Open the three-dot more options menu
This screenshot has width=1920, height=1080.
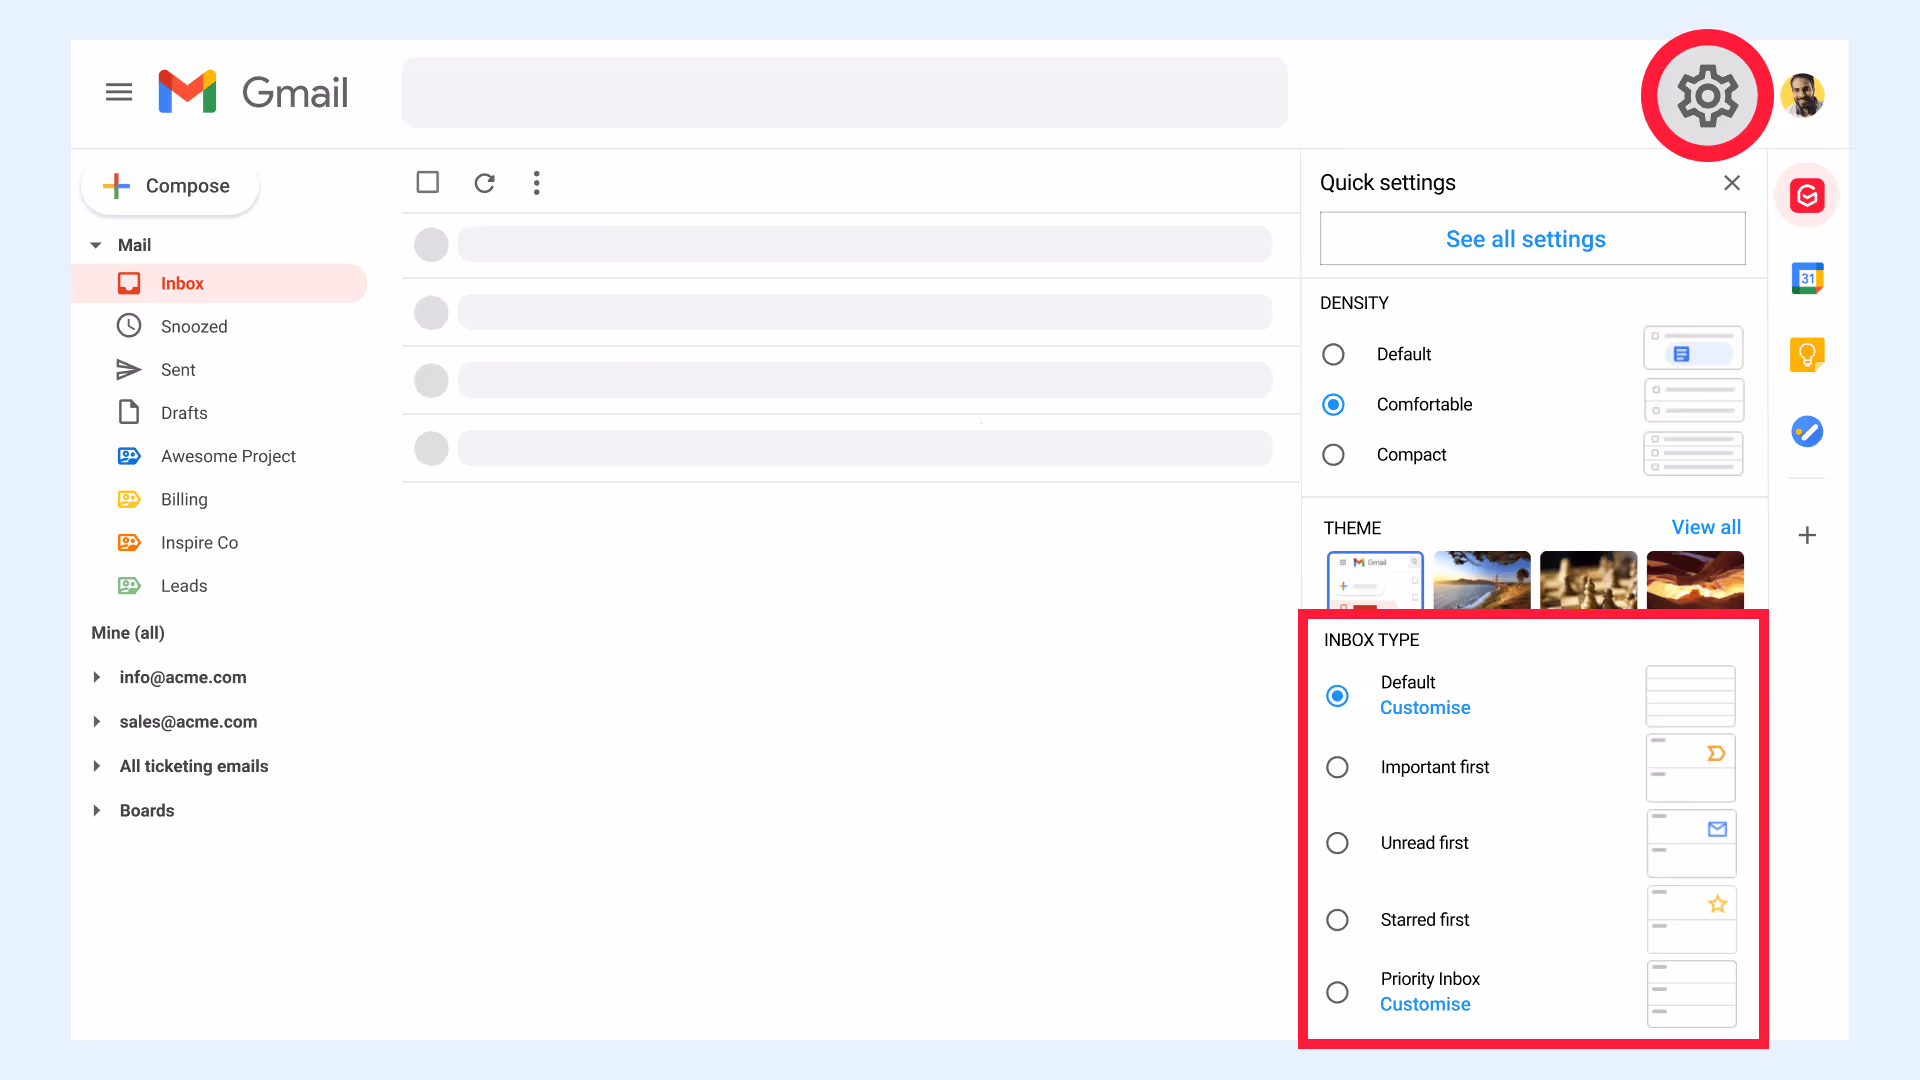(537, 183)
